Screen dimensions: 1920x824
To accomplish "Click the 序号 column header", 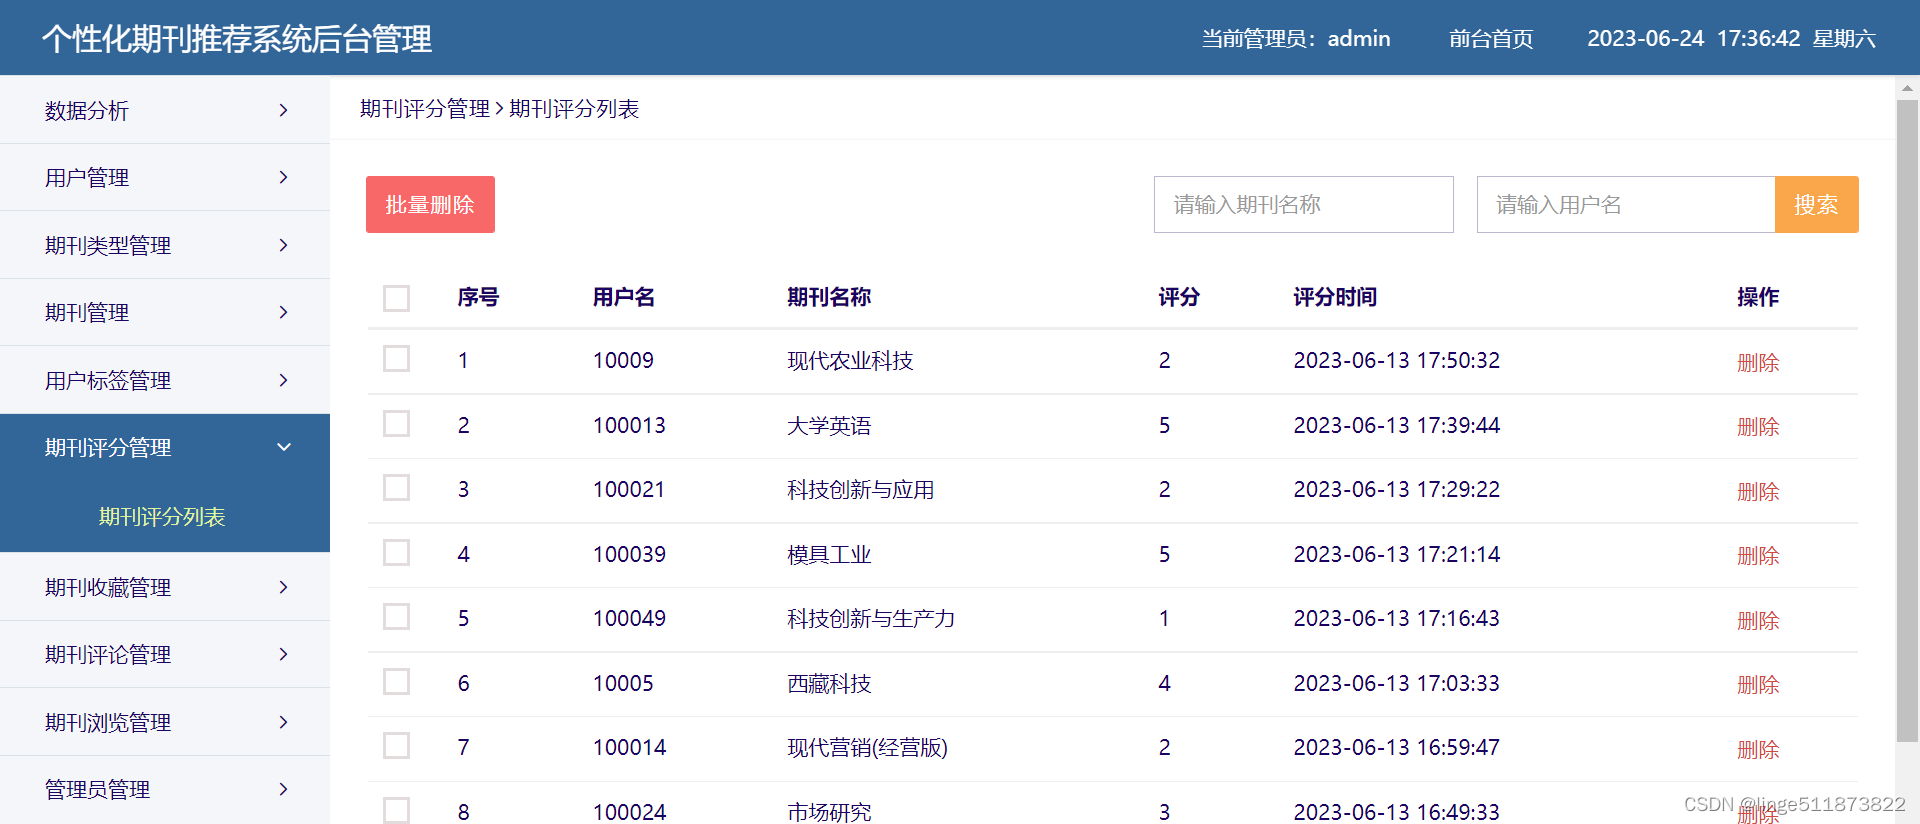I will (478, 297).
